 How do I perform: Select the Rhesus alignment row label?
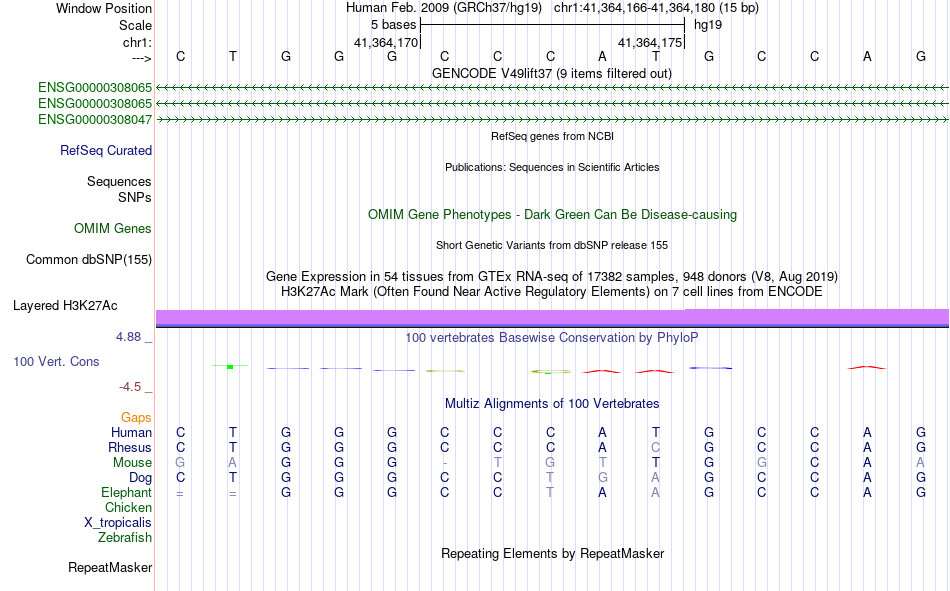point(130,447)
